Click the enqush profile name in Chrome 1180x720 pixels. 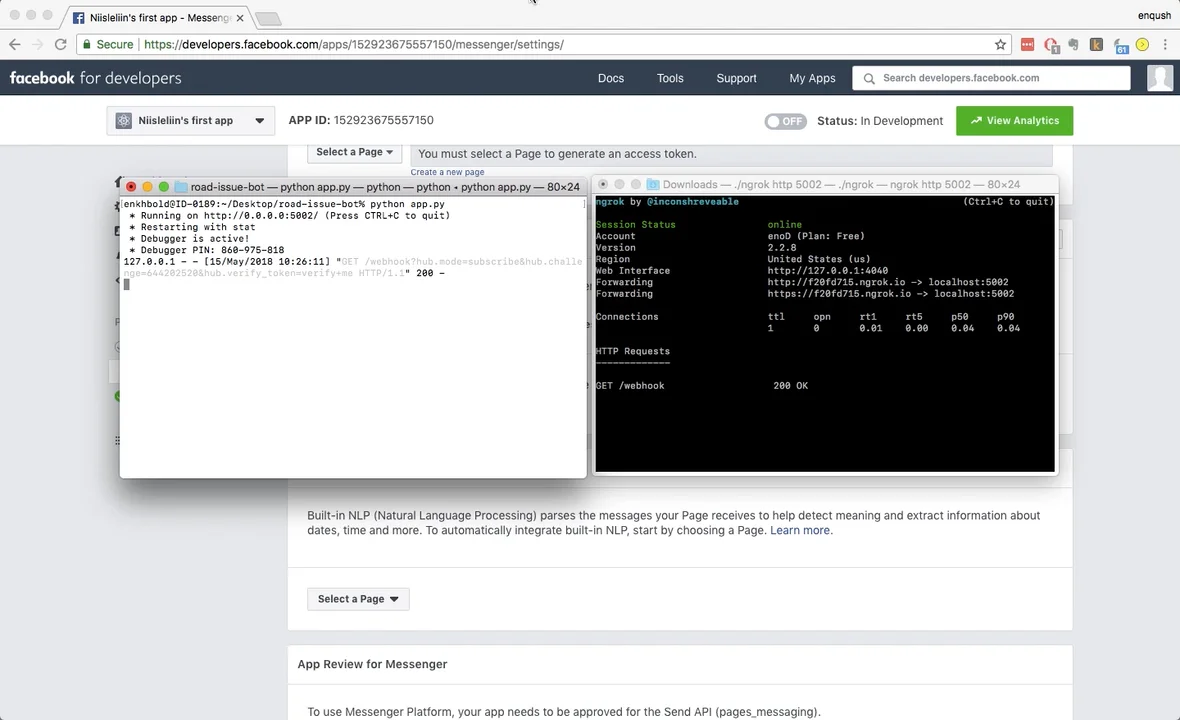click(1154, 16)
